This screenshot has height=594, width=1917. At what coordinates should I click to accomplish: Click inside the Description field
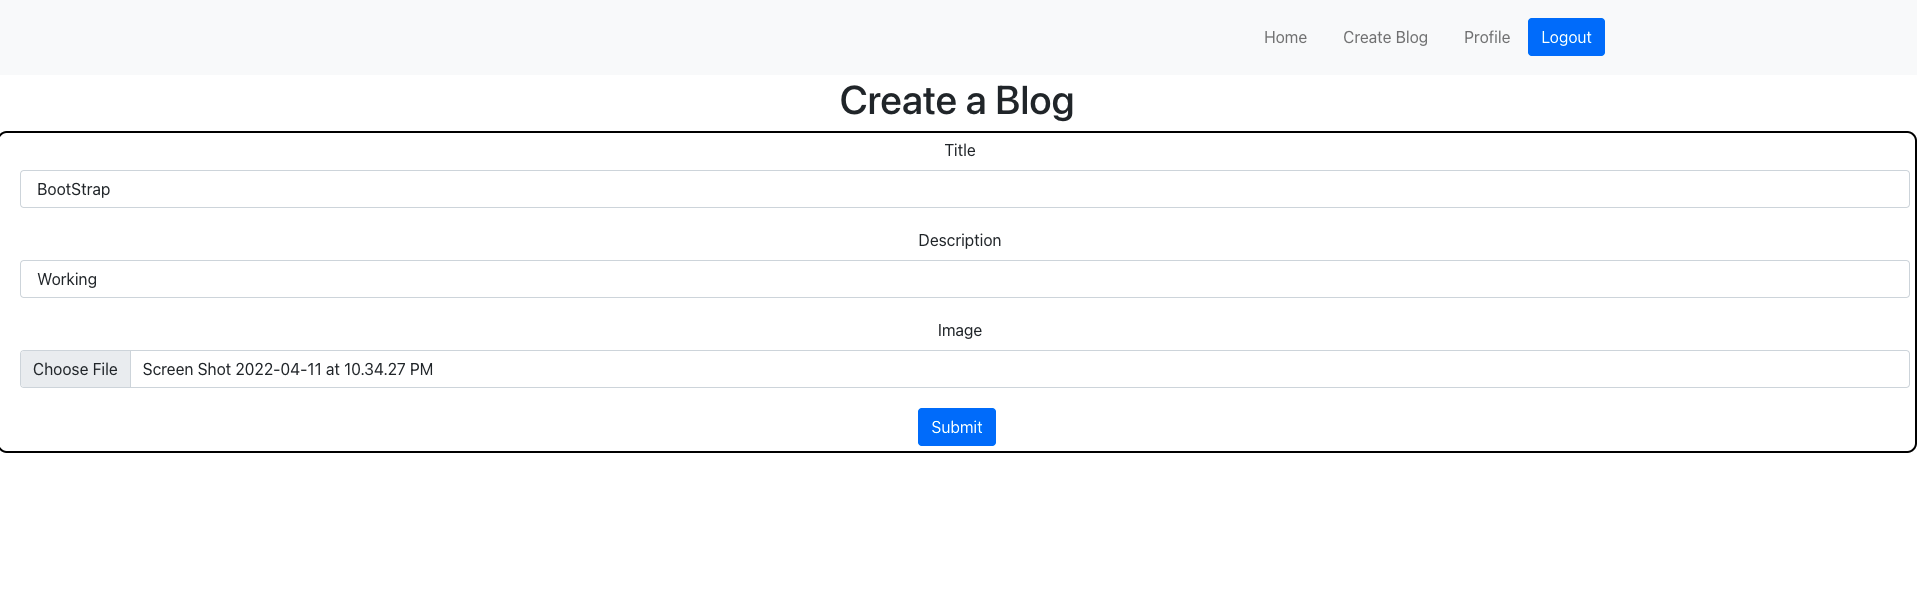(x=500, y=279)
